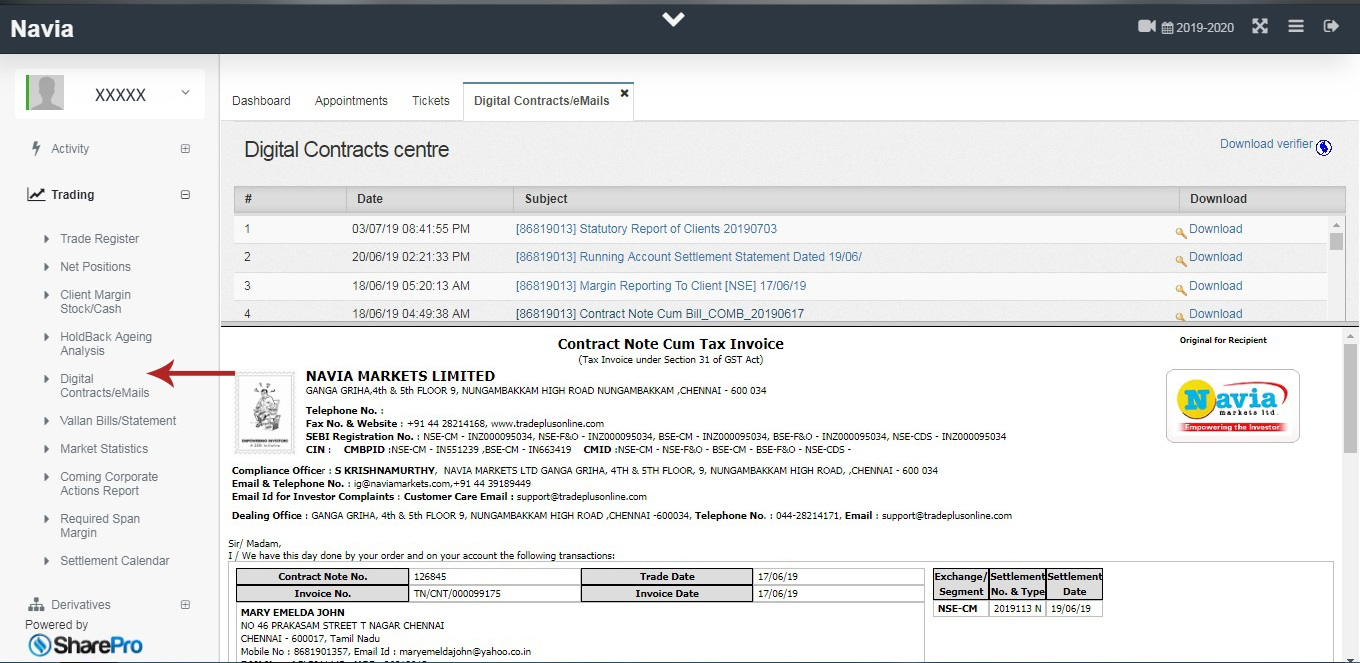This screenshot has width=1360, height=663.
Task: Click the blue verifier icon
Action: point(1324,148)
